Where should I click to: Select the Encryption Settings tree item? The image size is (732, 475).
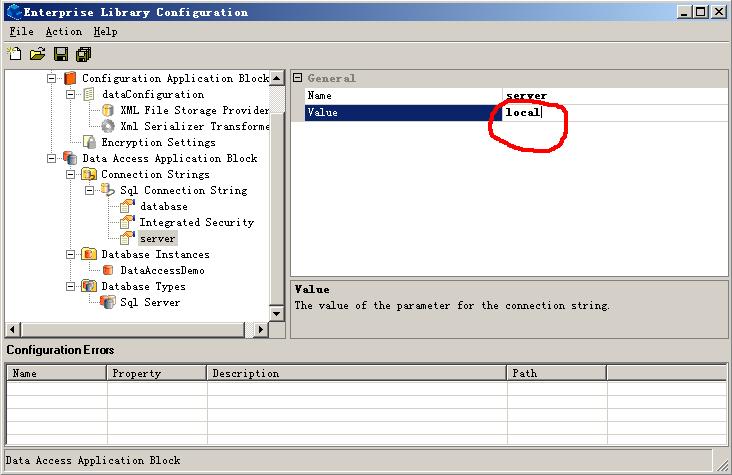pos(158,142)
